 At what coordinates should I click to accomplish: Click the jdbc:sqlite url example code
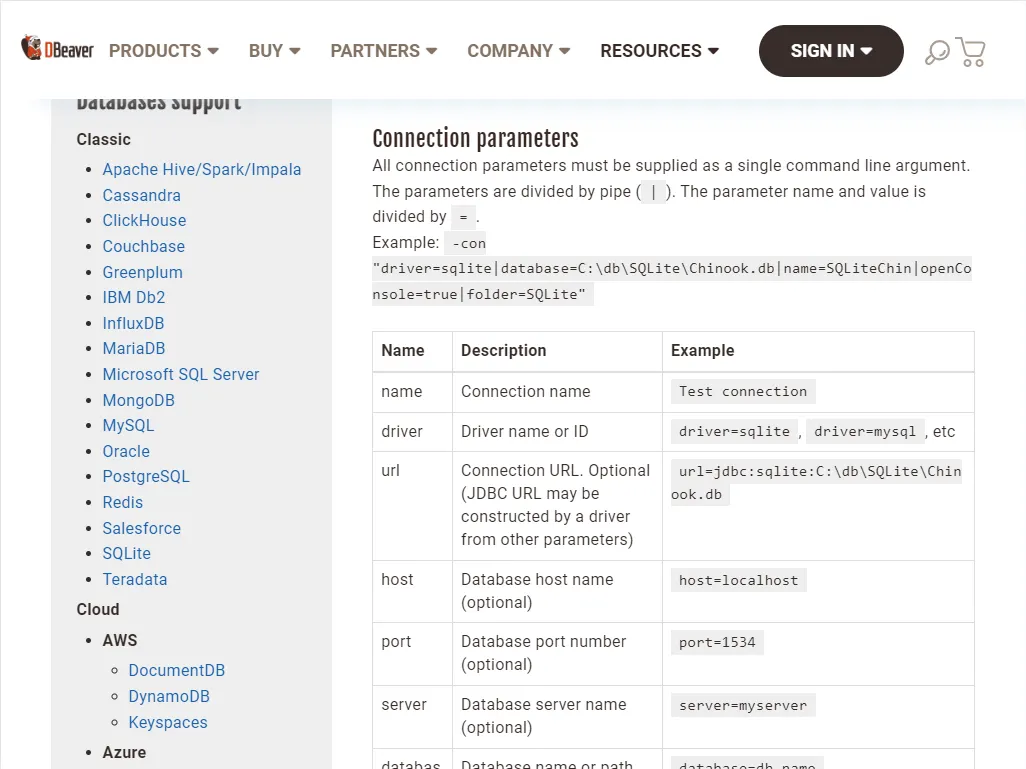point(817,483)
